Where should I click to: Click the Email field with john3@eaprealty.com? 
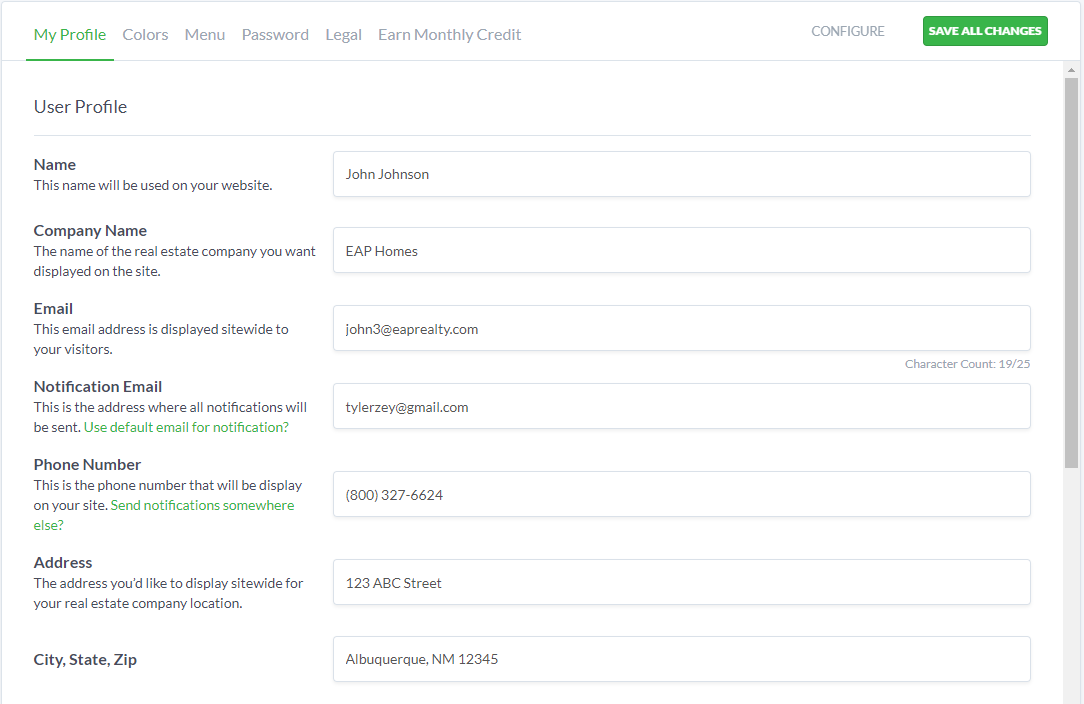tap(681, 328)
